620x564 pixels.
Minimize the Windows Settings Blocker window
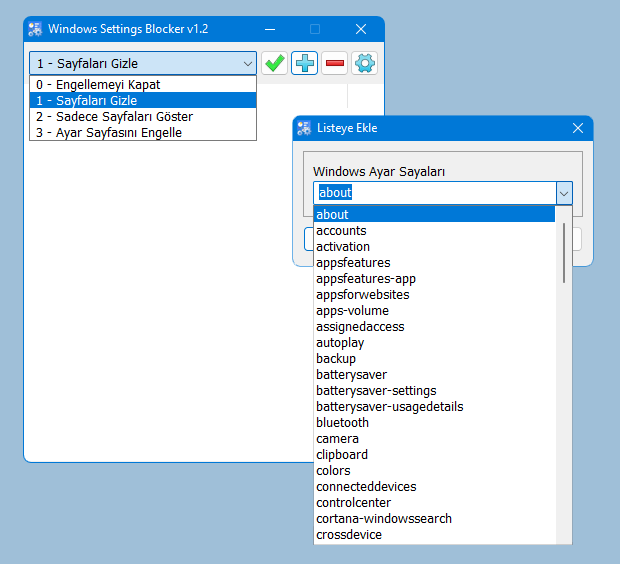(270, 29)
